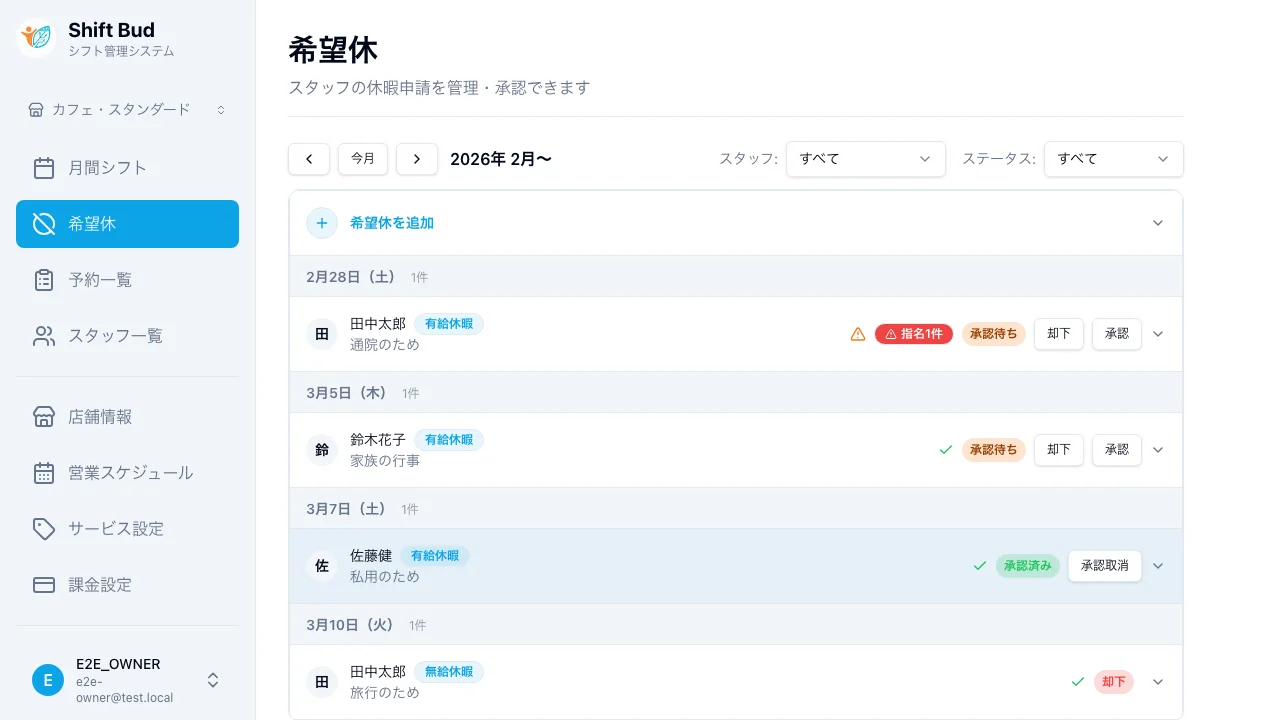The image size is (1280, 720).
Task: Open the スタッフ filter dropdown
Action: tap(865, 159)
